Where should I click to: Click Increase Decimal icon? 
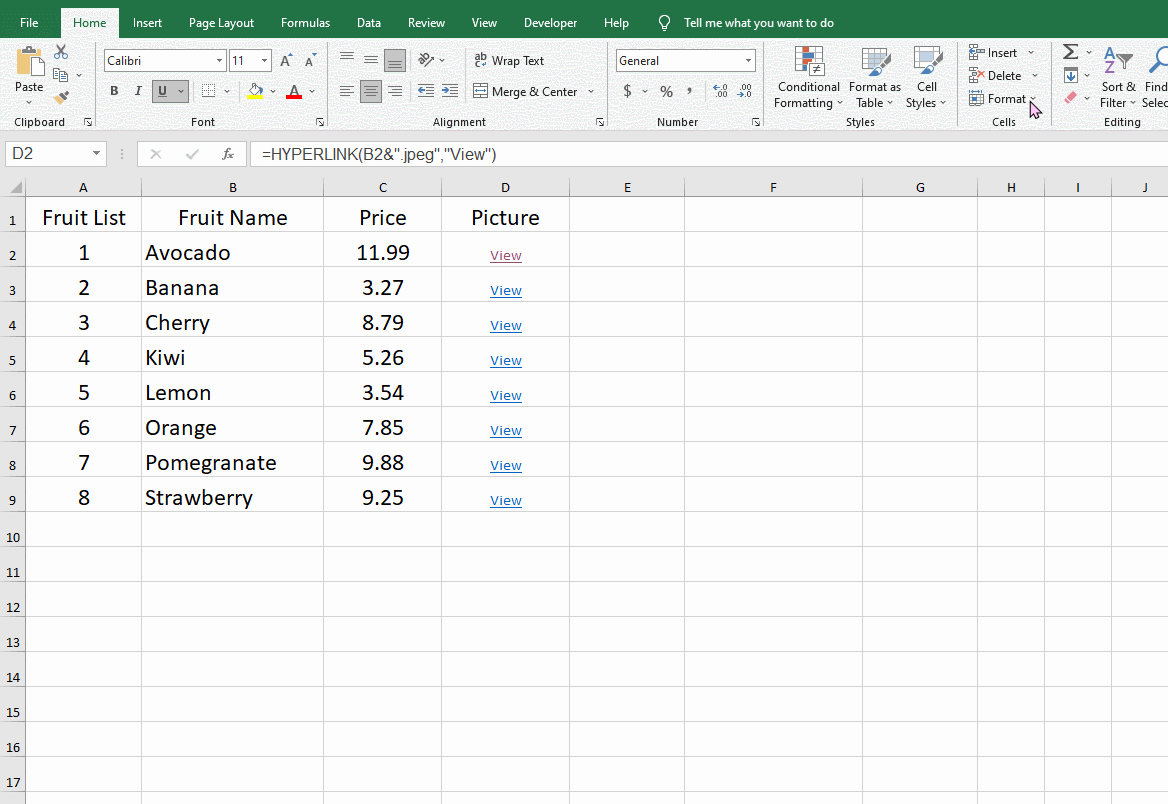tap(720, 91)
